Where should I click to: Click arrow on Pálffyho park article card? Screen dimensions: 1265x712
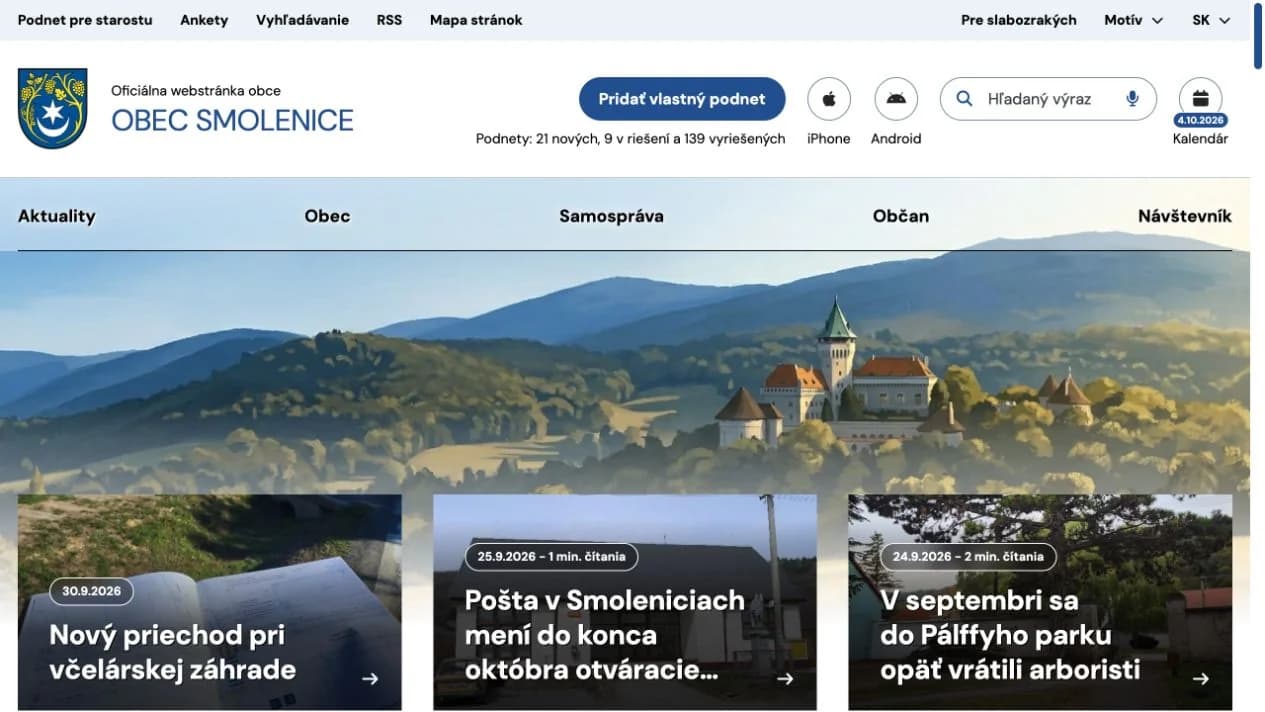coord(1200,679)
